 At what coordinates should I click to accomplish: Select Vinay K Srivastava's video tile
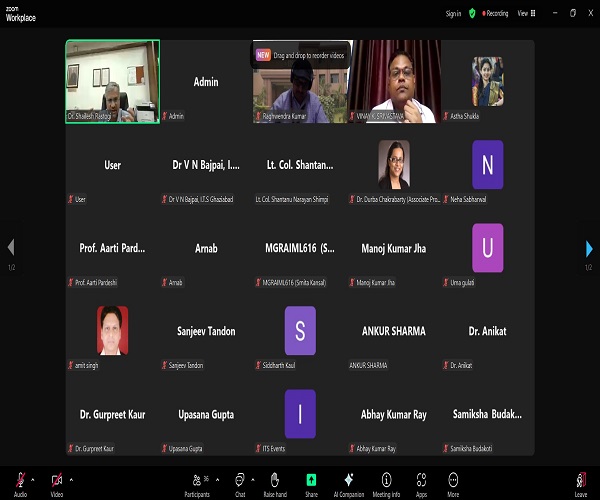click(394, 81)
